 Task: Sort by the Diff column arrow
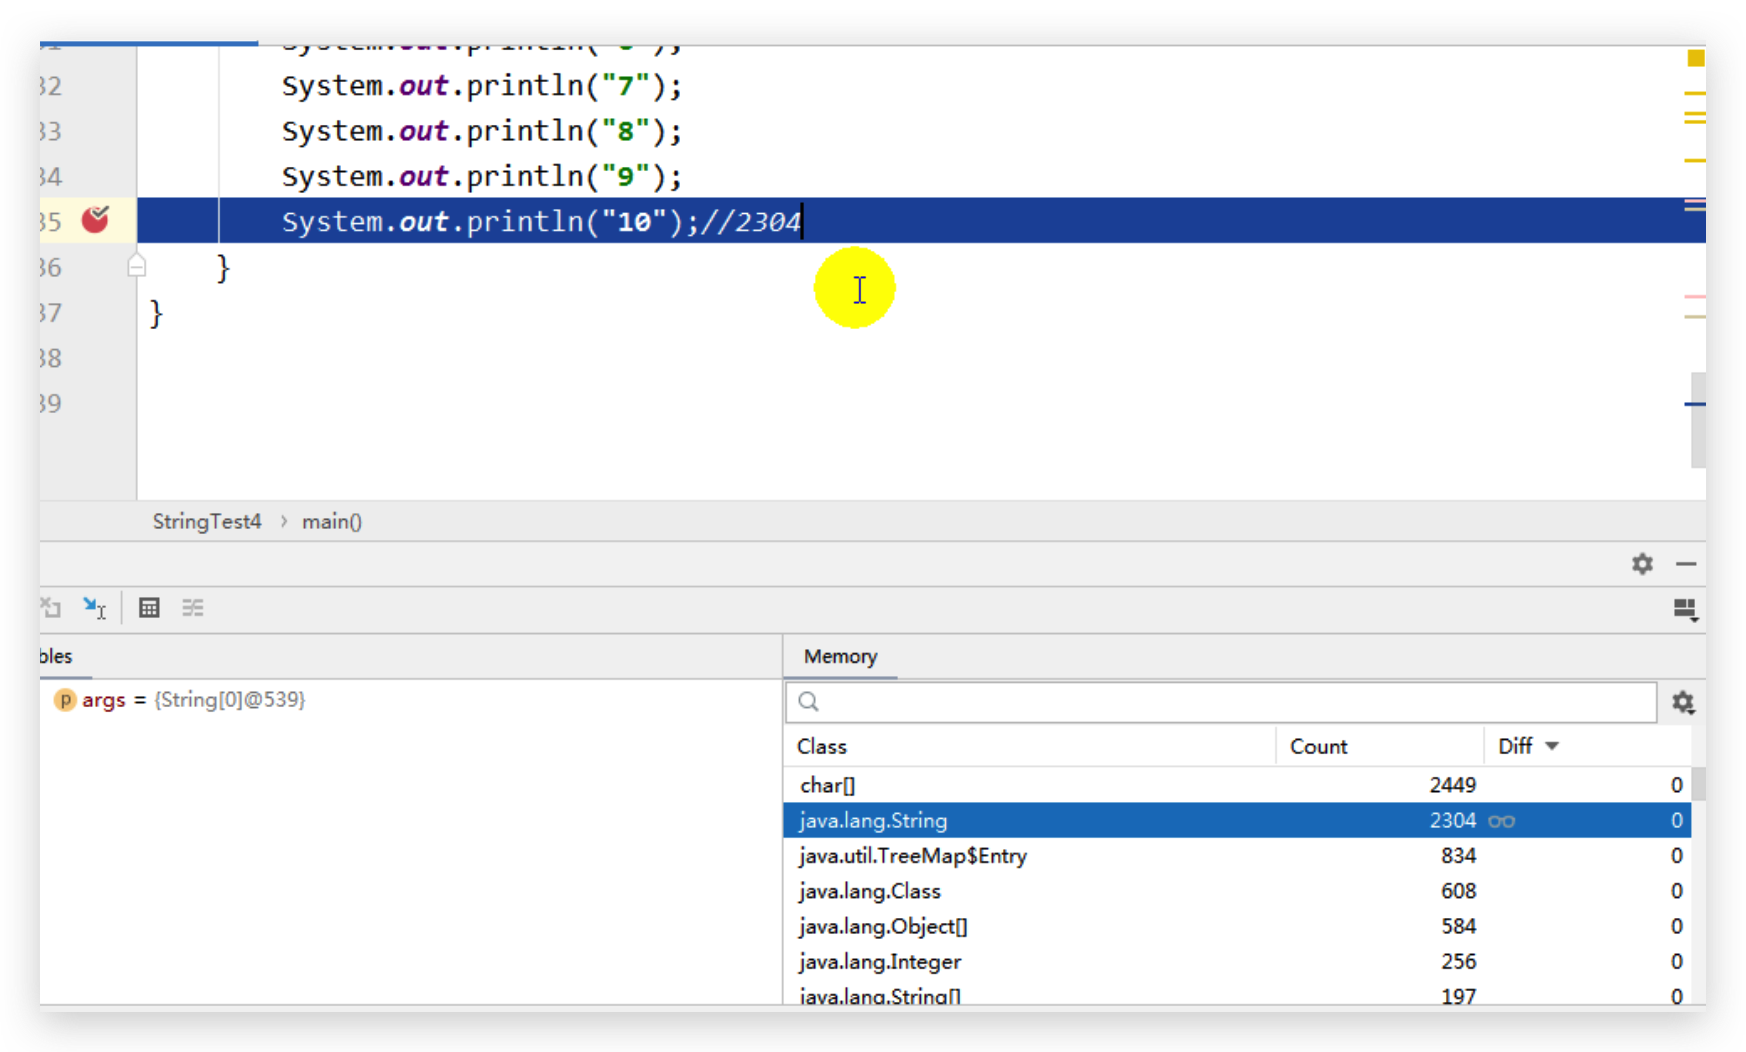point(1552,746)
